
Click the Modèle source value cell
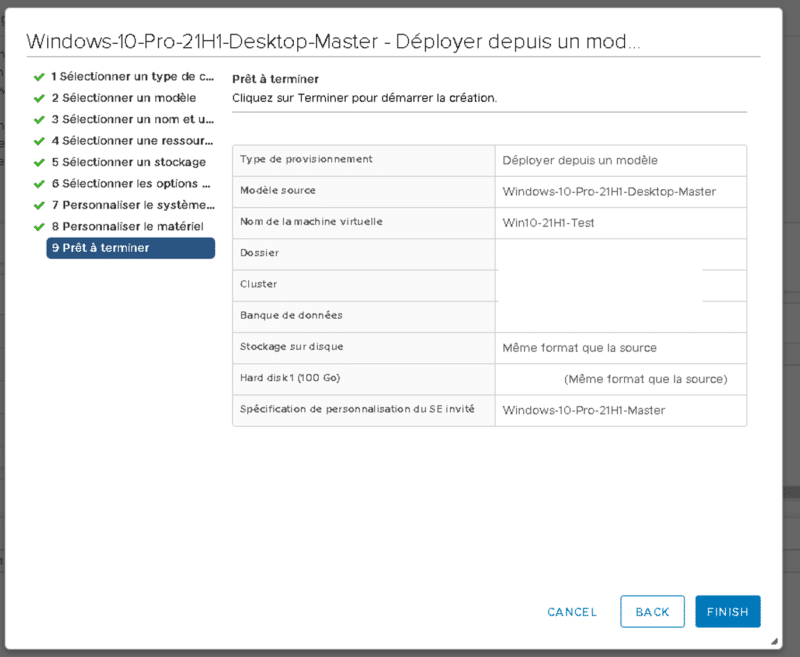click(x=609, y=191)
